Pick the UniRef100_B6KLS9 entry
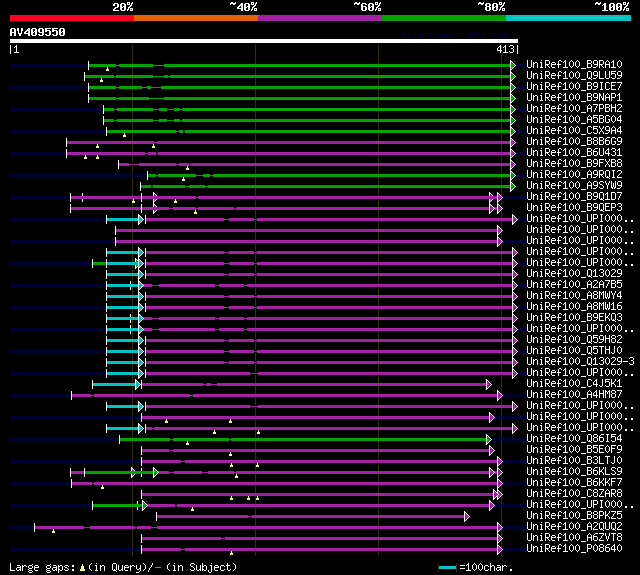This screenshot has width=640, height=575. coord(574,472)
